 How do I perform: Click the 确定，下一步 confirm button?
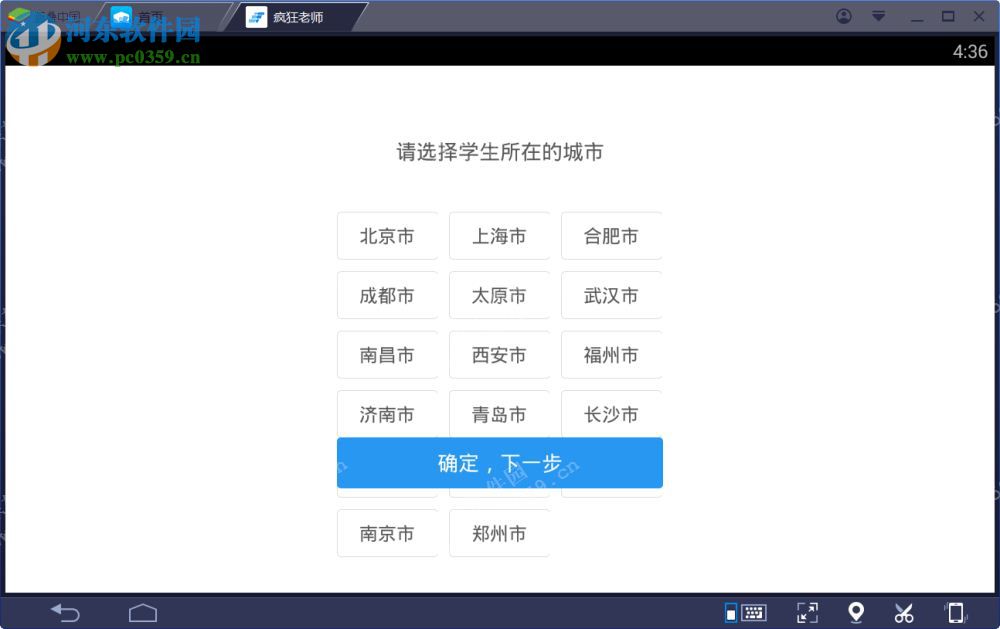499,463
